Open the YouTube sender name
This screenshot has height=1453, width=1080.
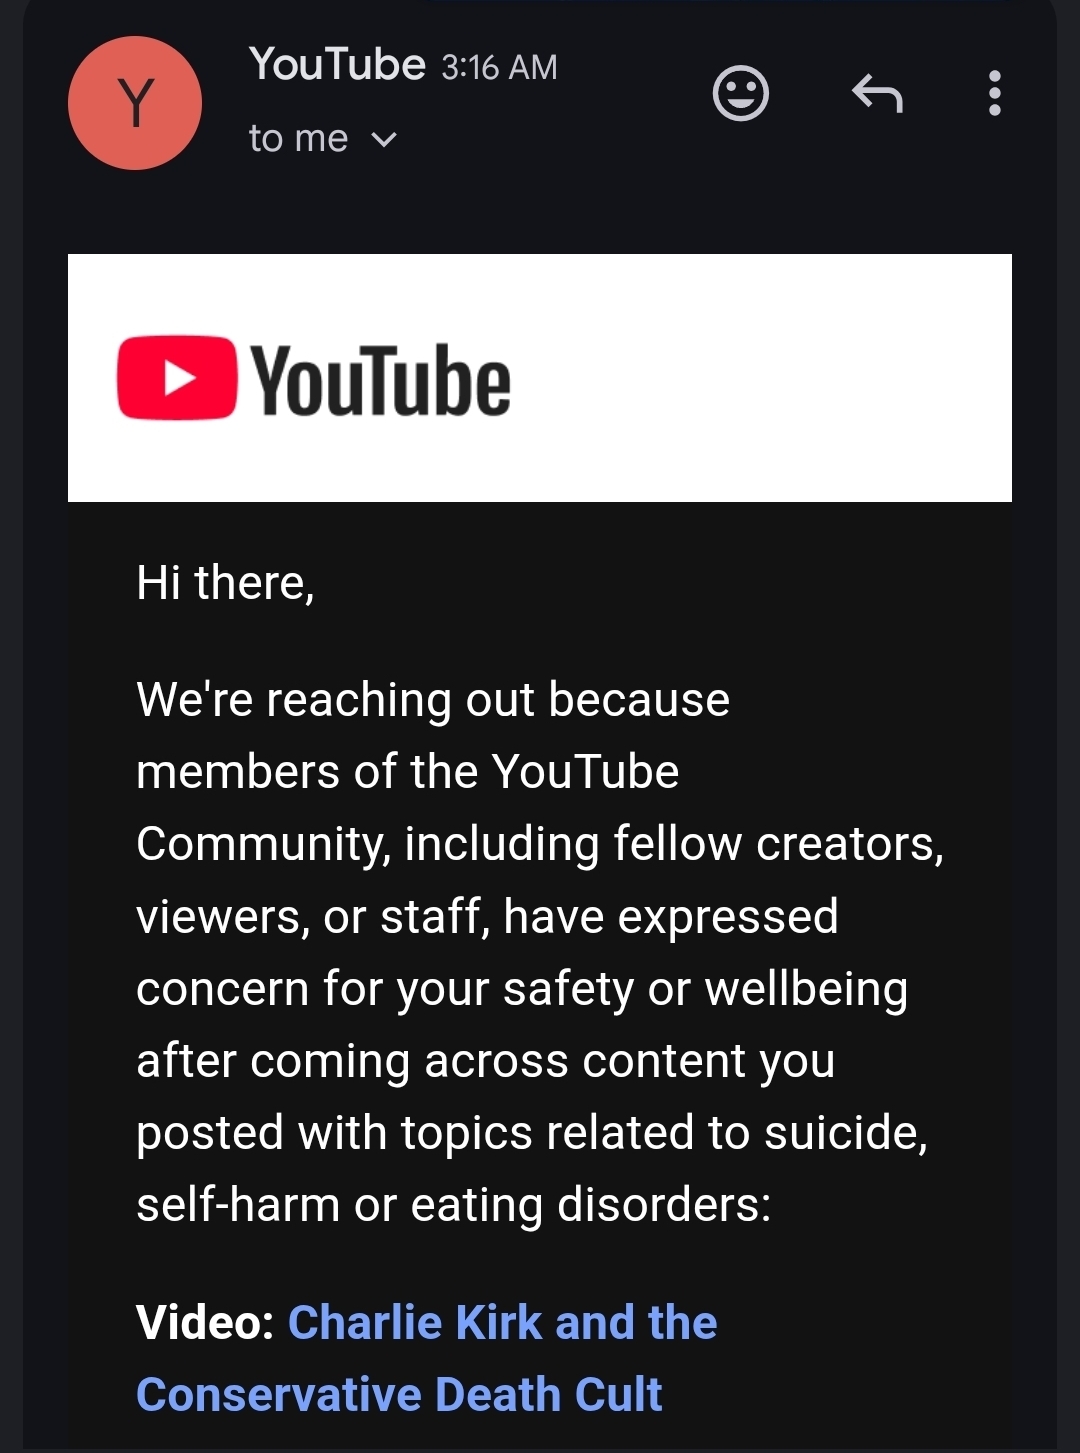337,64
